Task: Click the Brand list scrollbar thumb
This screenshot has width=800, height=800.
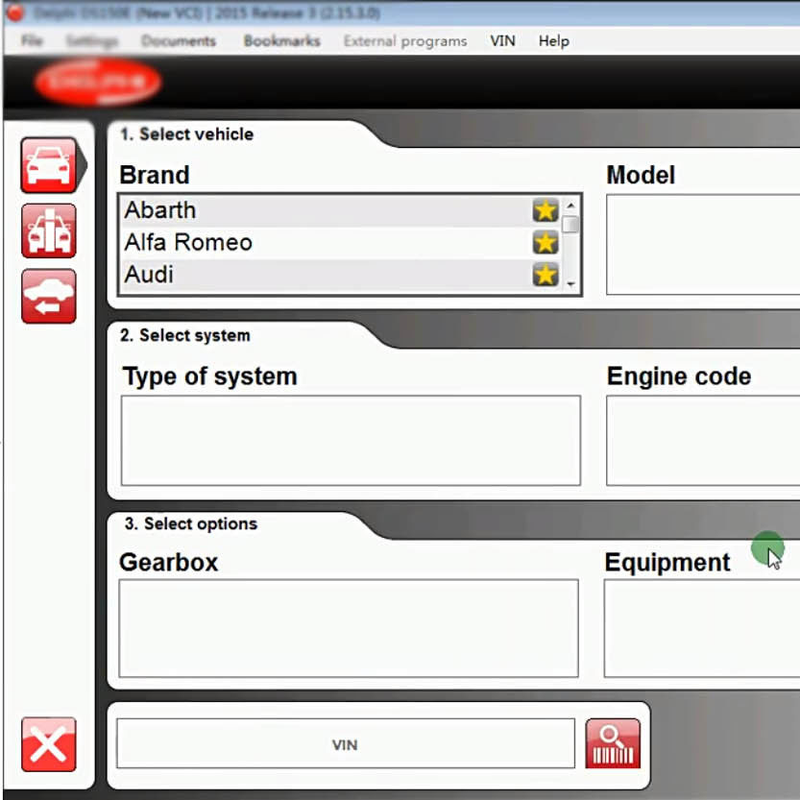Action: (570, 224)
